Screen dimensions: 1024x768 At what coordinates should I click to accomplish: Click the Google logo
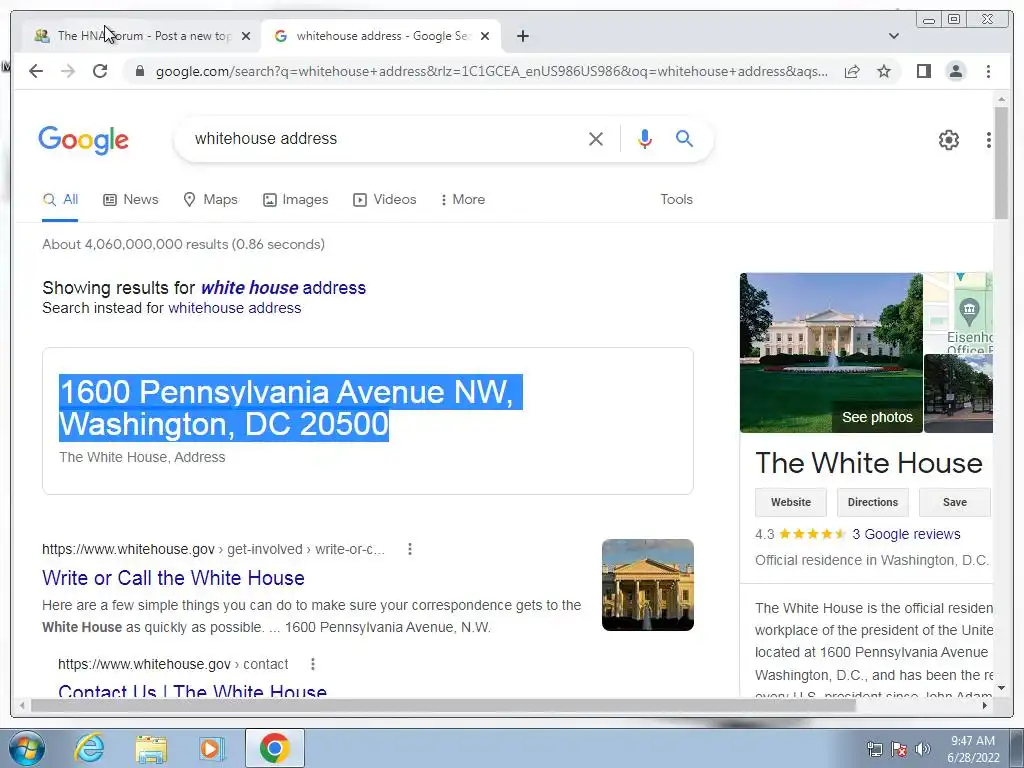click(84, 140)
